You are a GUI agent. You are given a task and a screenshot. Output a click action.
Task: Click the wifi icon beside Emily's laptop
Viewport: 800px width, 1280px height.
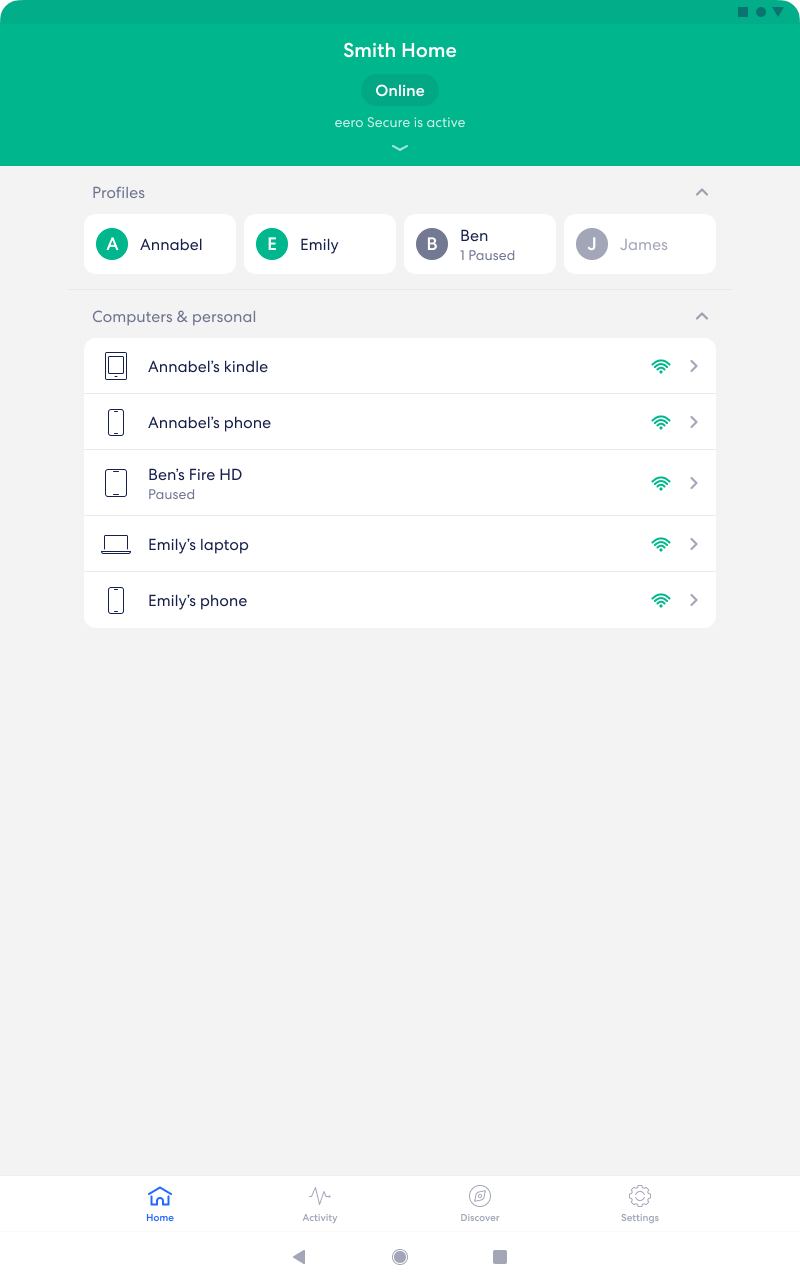pos(661,544)
